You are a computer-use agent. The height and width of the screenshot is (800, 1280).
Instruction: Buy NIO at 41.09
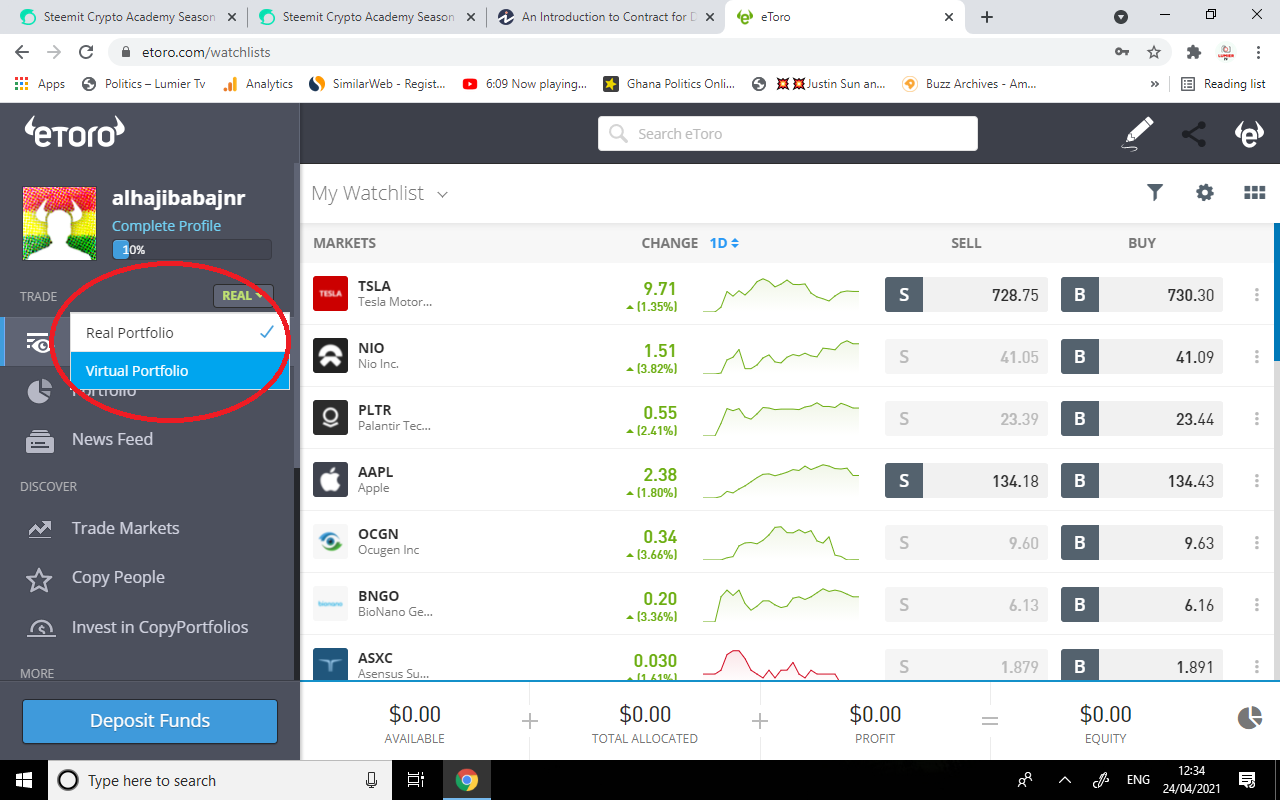pos(1142,357)
